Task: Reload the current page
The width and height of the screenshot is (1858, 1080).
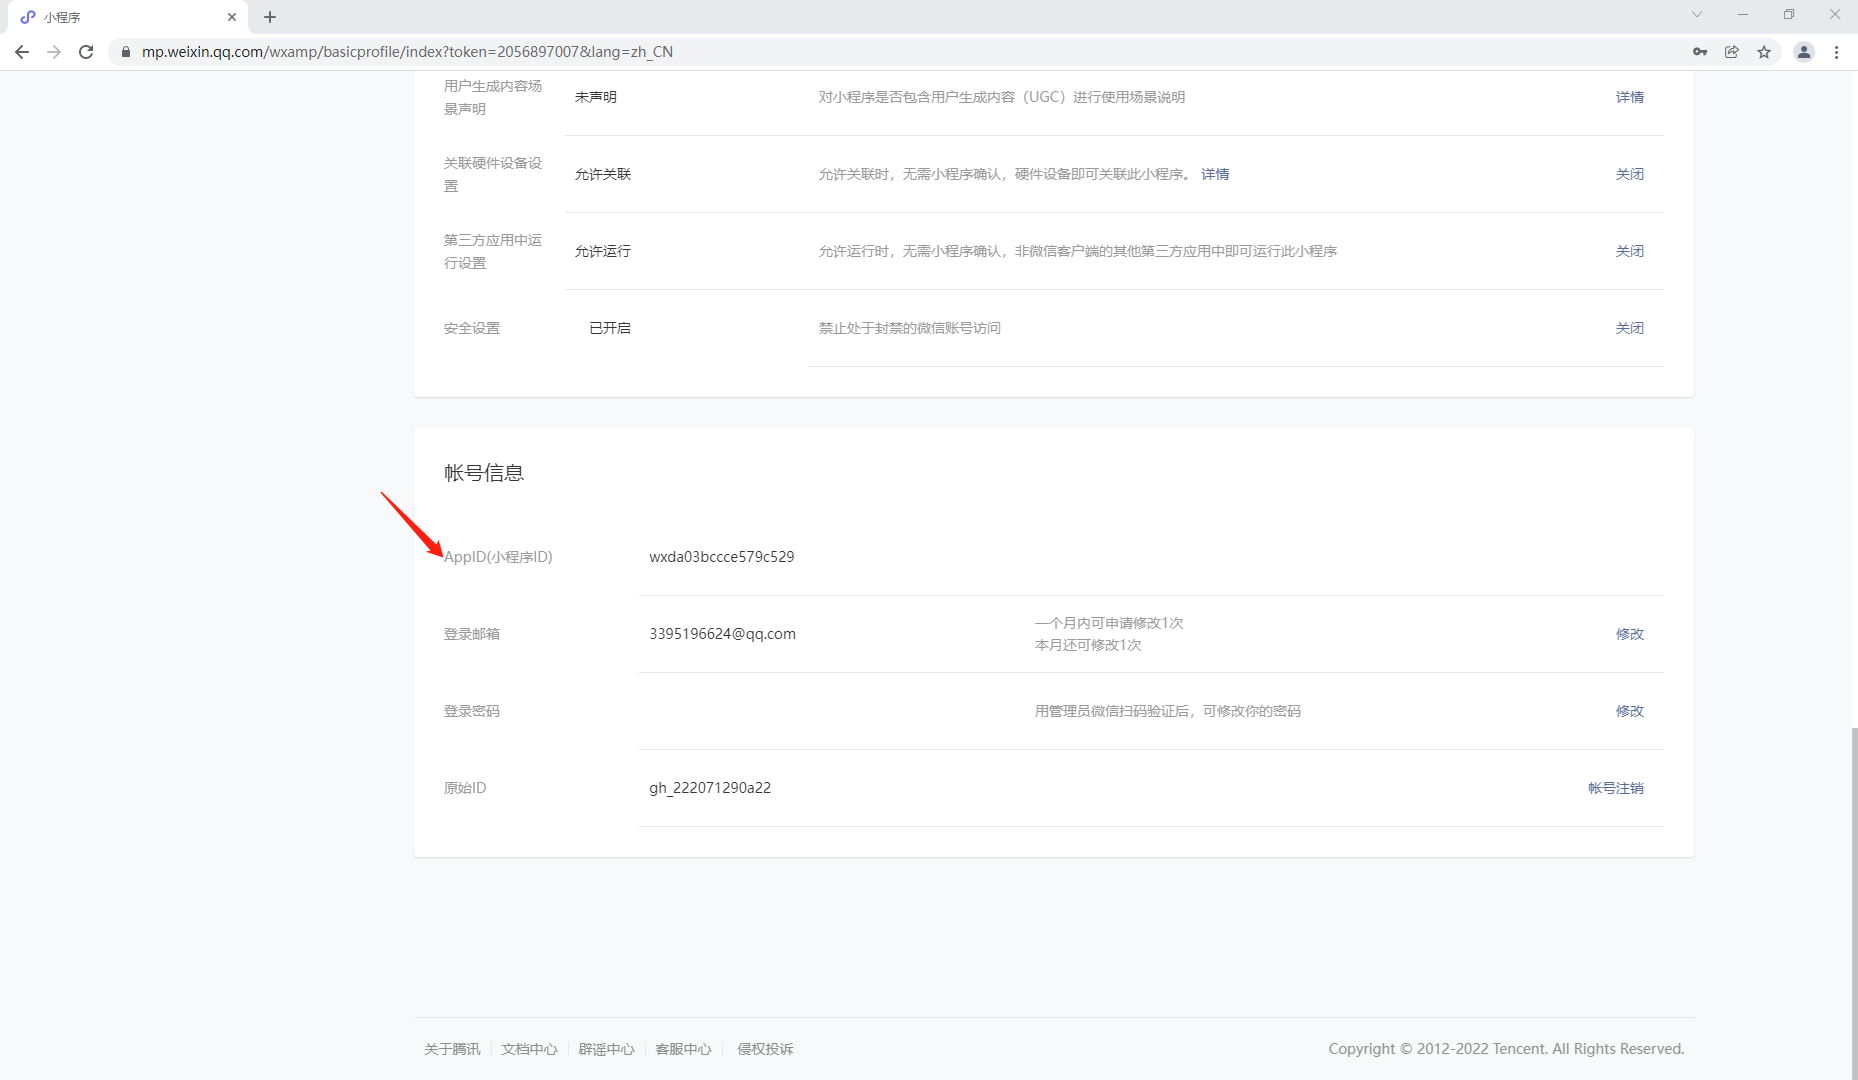Action: tap(86, 52)
